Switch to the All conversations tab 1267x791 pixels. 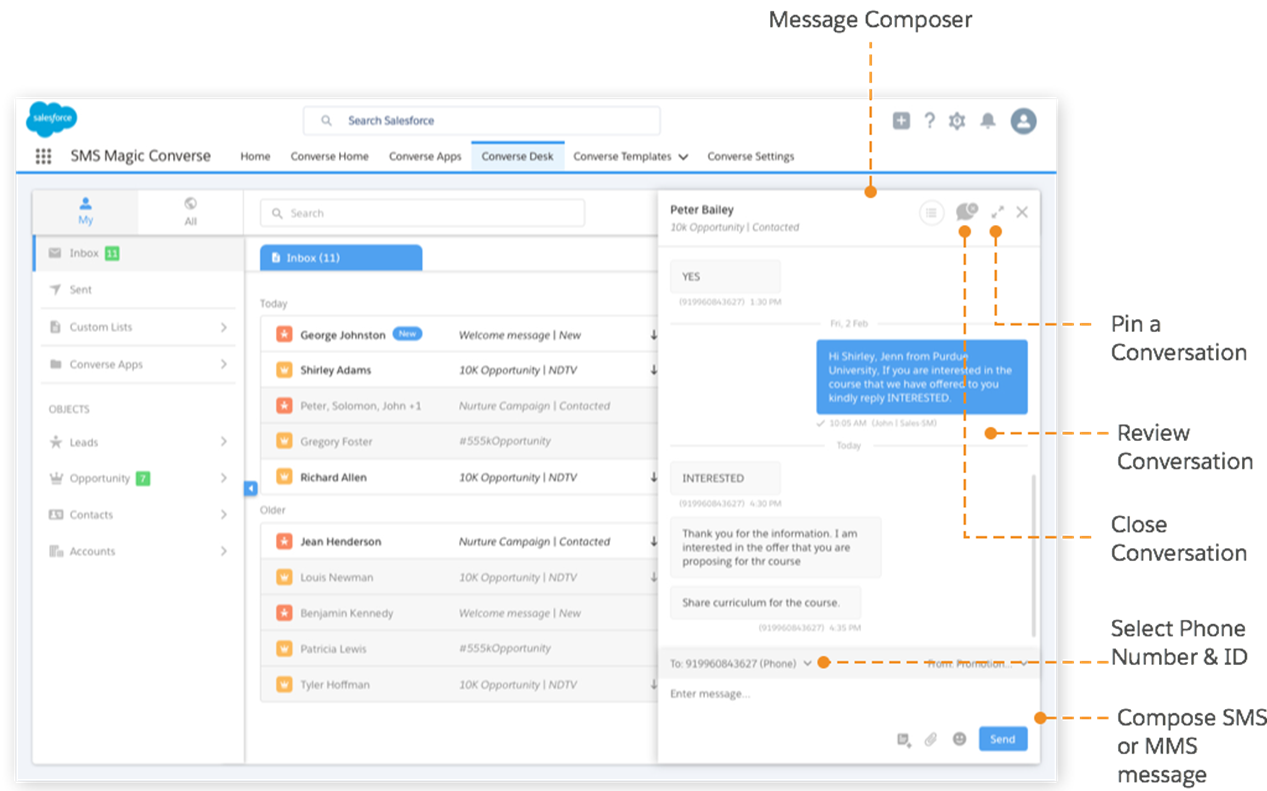click(x=191, y=211)
